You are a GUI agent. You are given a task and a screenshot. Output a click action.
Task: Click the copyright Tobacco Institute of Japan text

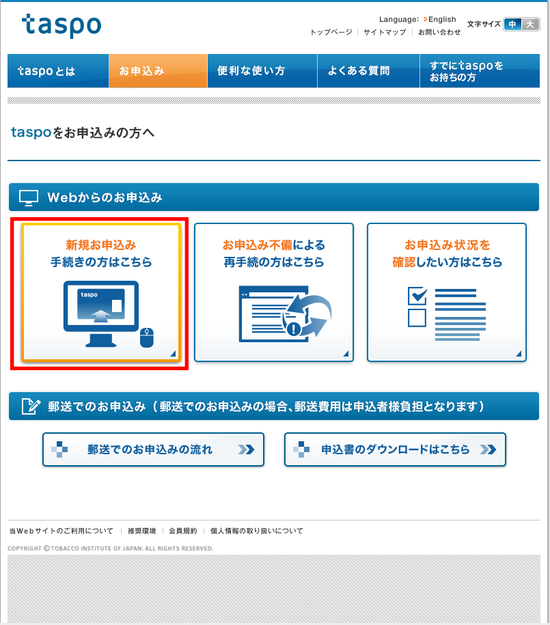coord(110,548)
